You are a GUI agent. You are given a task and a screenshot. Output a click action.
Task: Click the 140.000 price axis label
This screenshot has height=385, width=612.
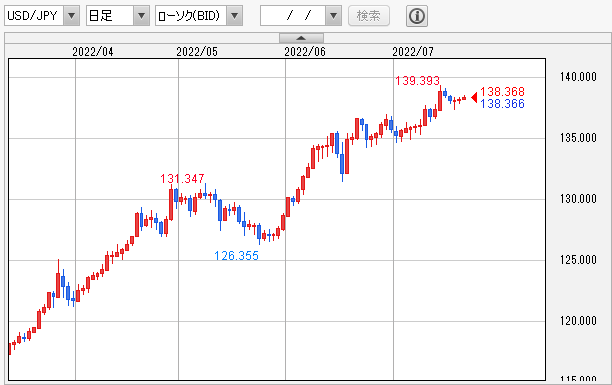(578, 77)
